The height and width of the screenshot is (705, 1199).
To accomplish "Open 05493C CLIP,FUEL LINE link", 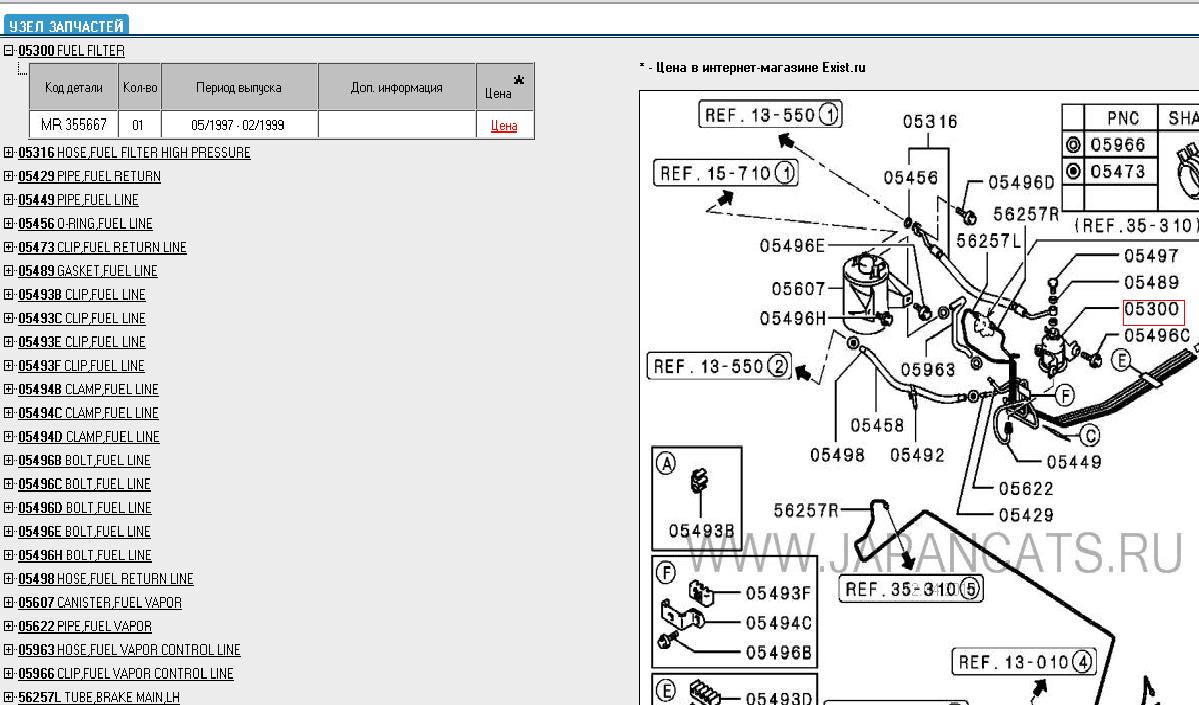I will tap(82, 319).
